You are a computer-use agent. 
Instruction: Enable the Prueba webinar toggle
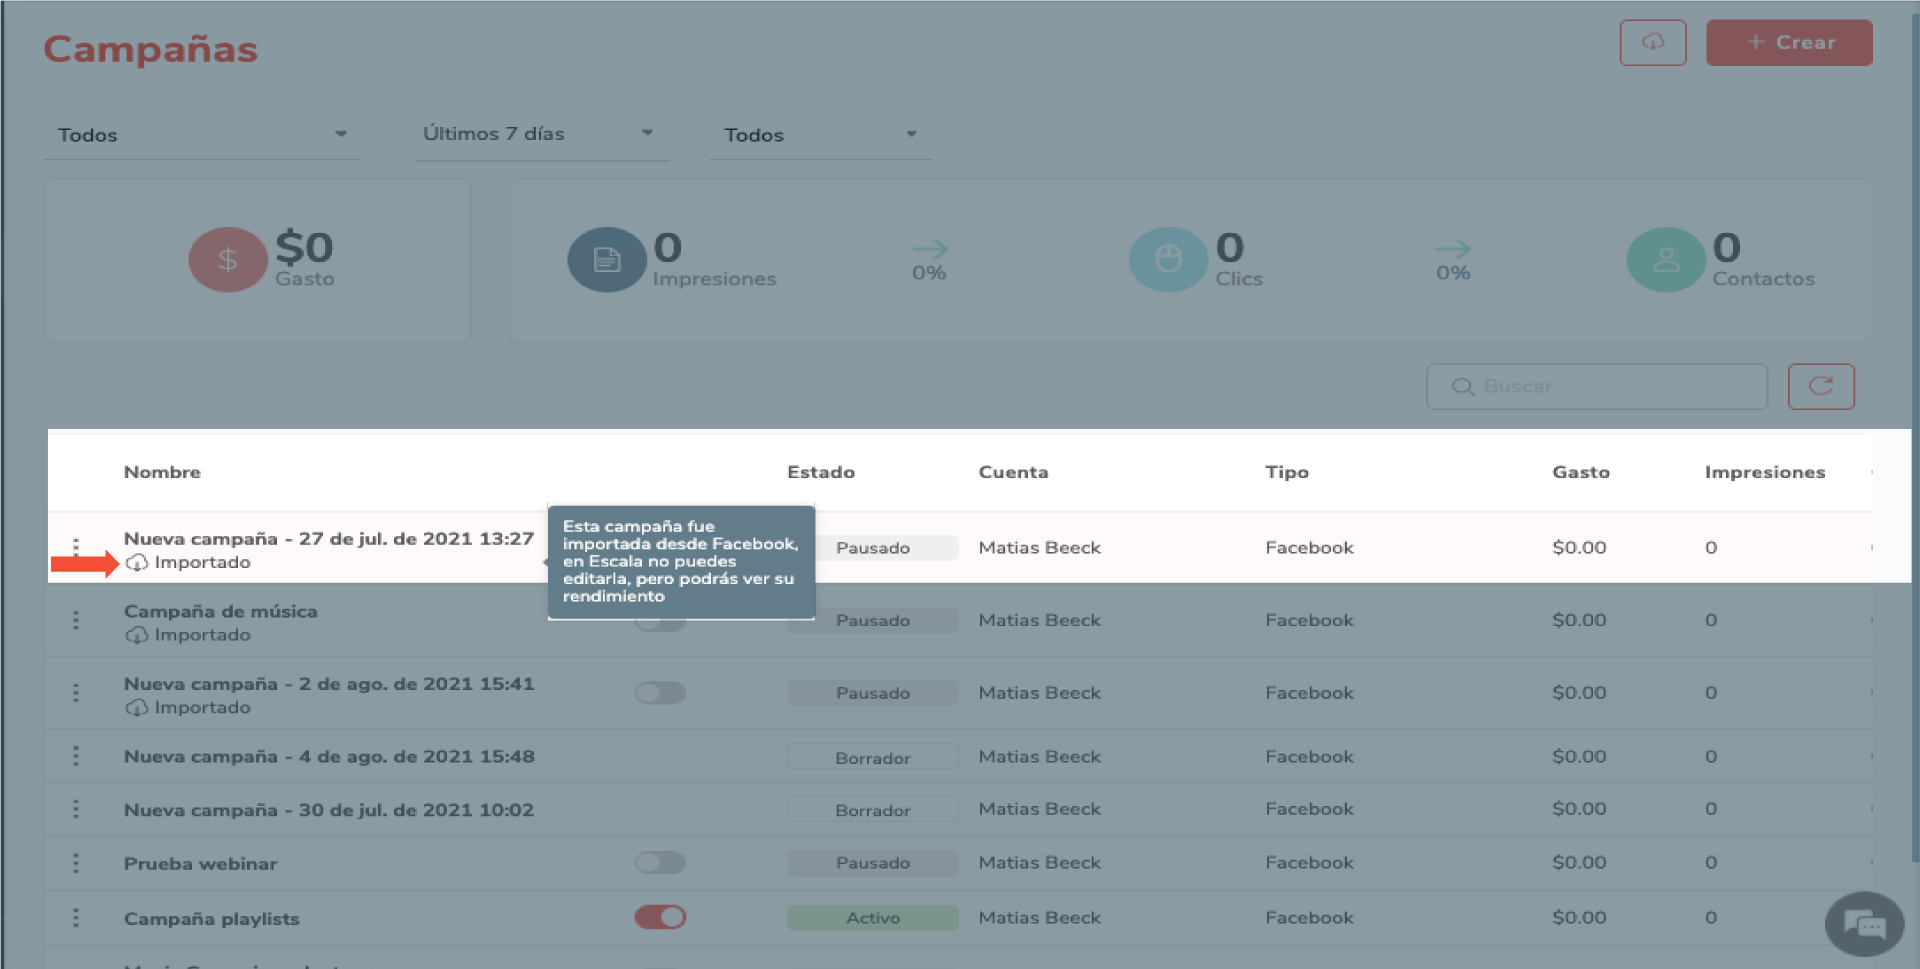[x=660, y=862]
